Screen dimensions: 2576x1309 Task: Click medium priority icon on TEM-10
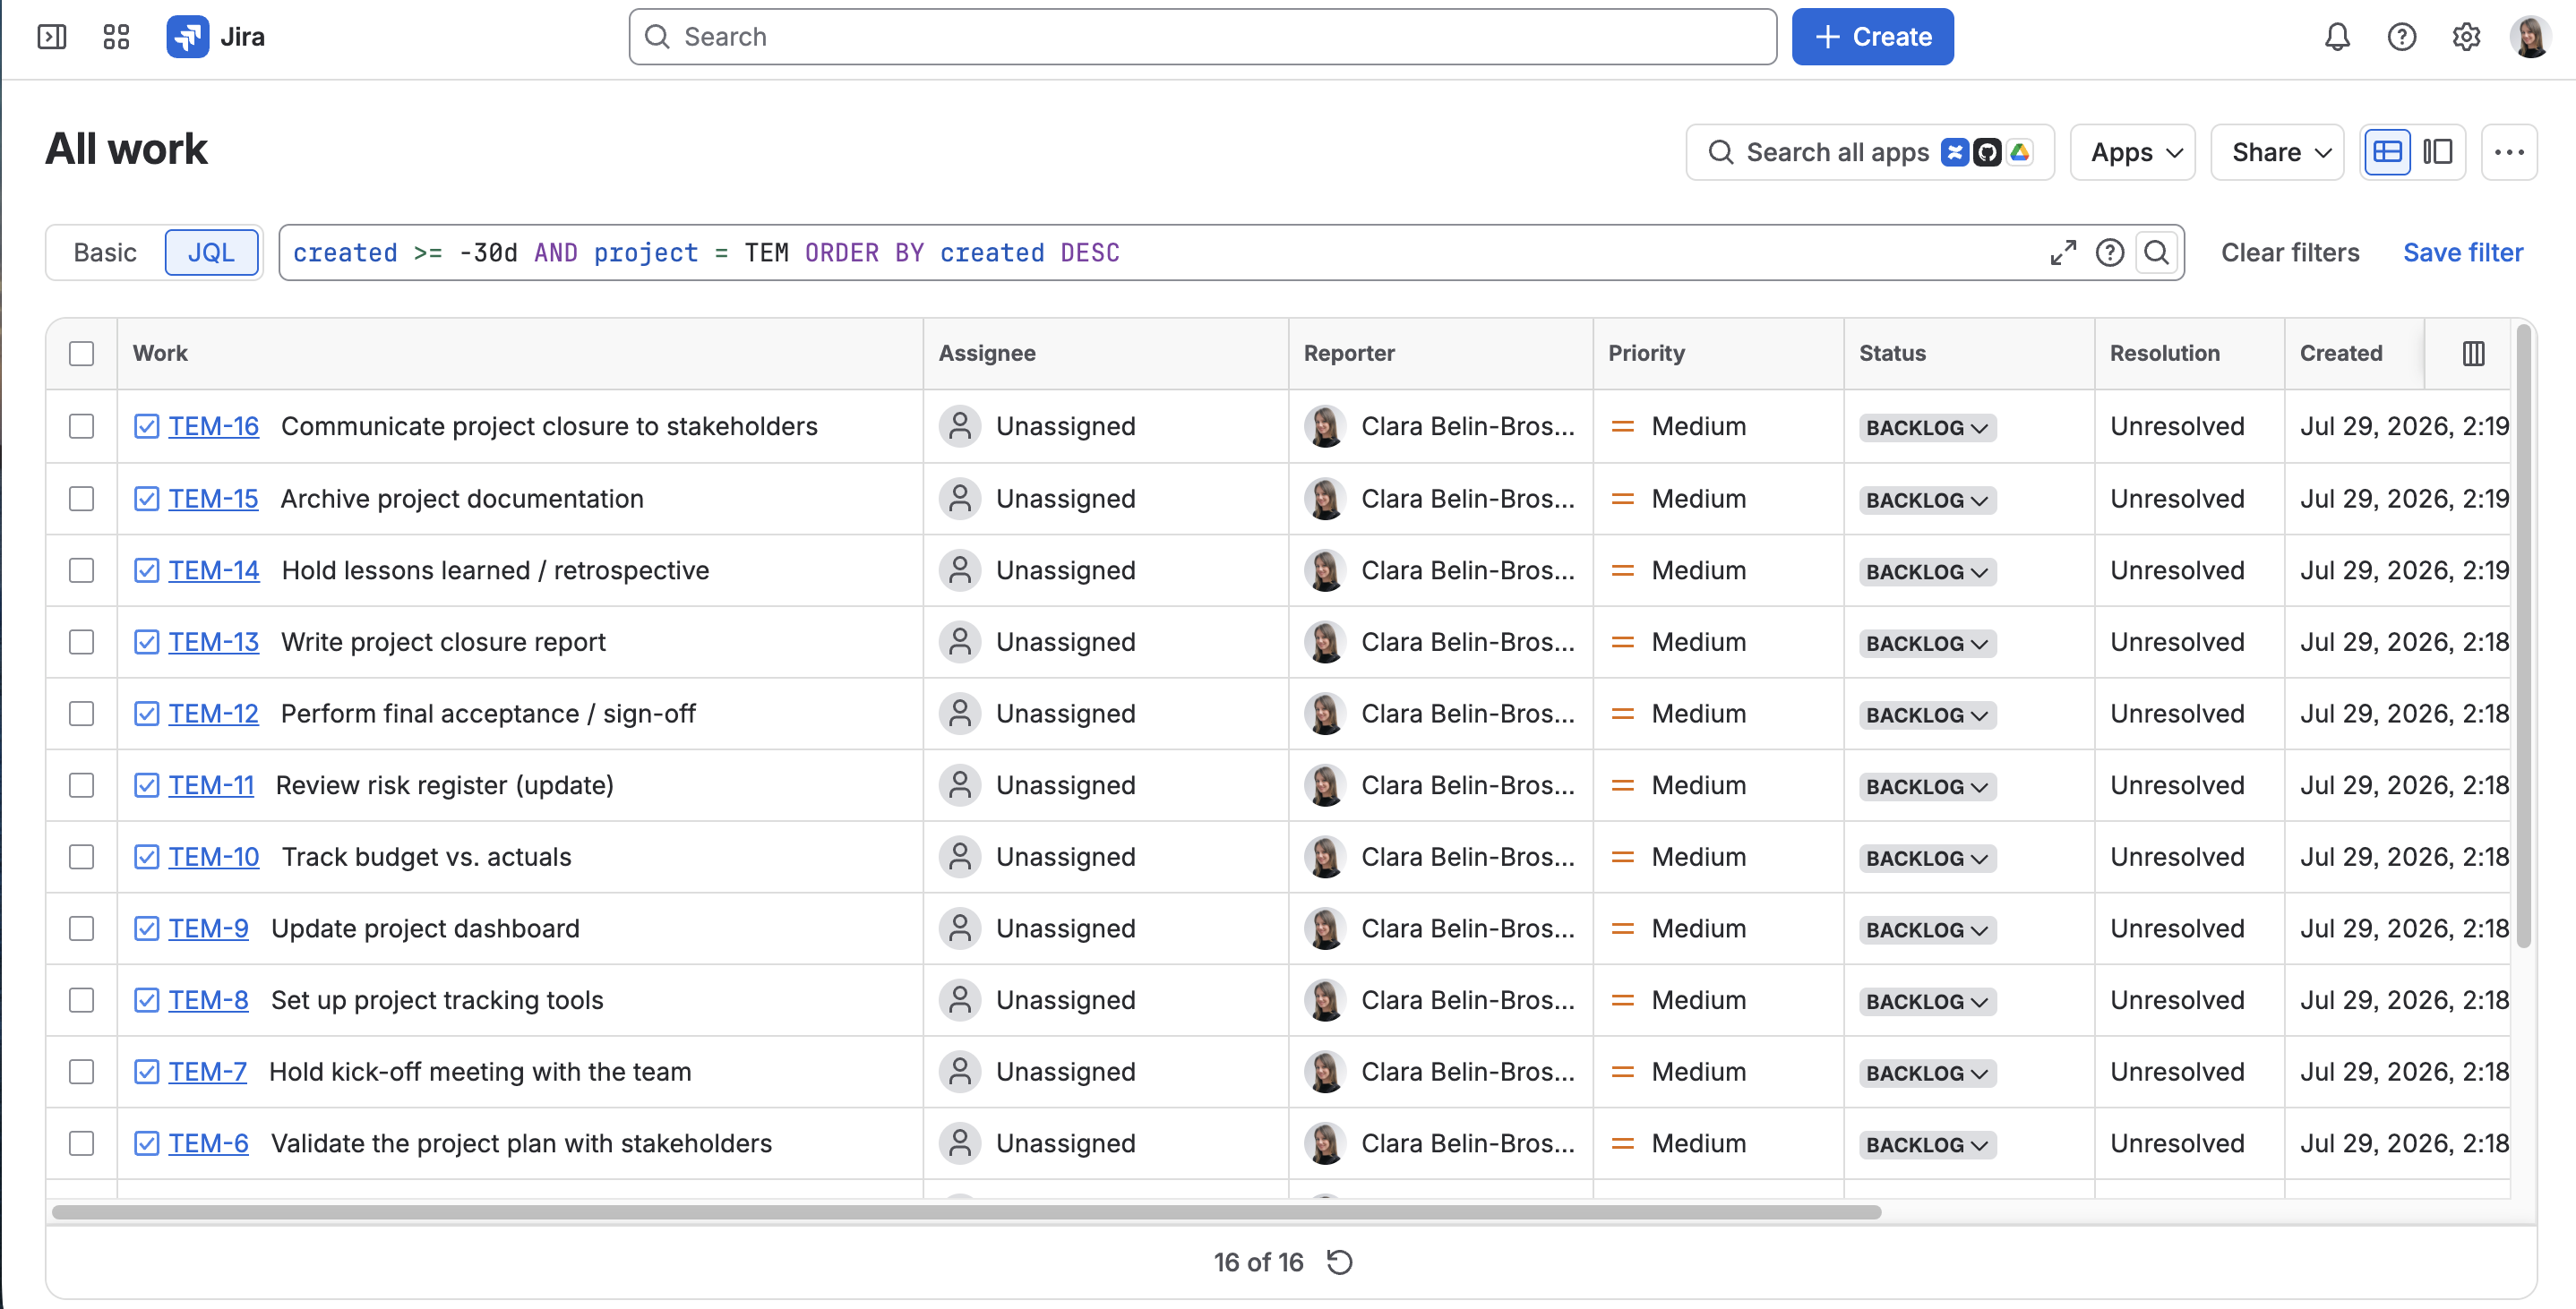[x=1623, y=857]
